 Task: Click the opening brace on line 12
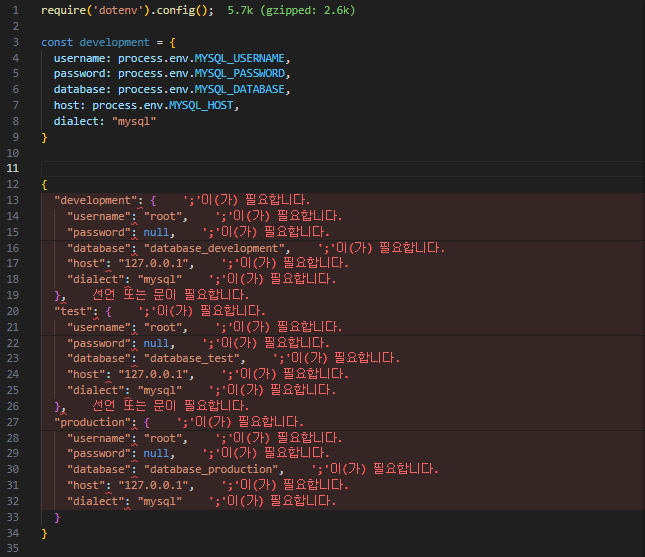coord(44,185)
